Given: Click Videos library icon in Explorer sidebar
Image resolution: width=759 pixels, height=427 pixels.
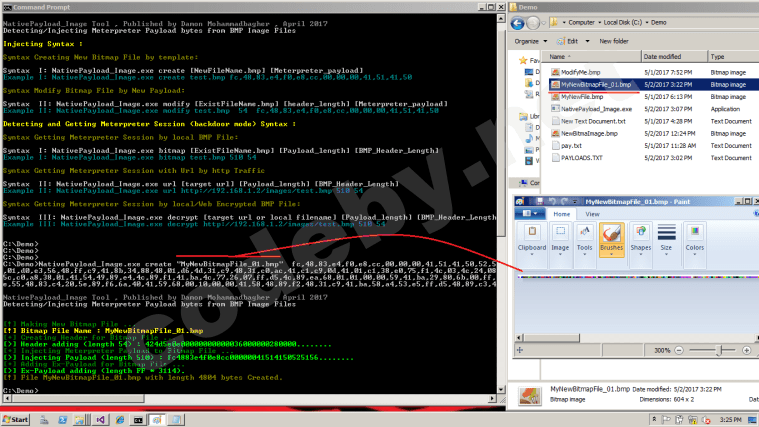Looking at the screenshot, I should [529, 161].
